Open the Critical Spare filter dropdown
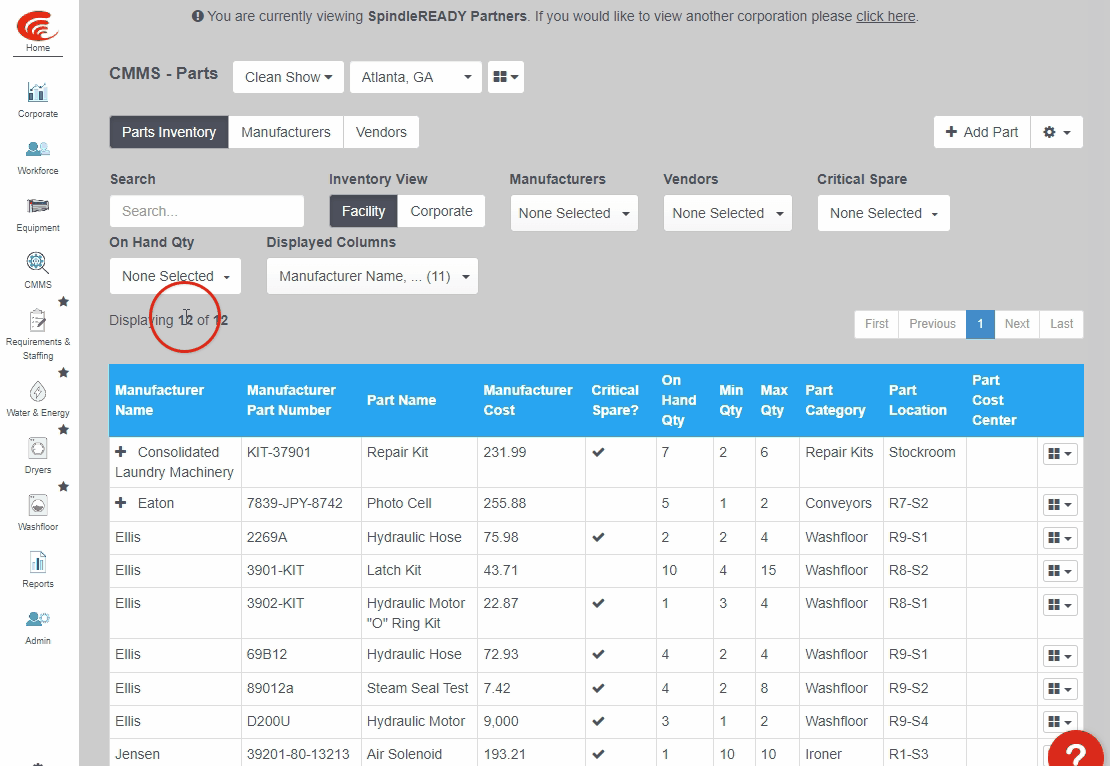The image size is (1110, 766). click(x=883, y=213)
